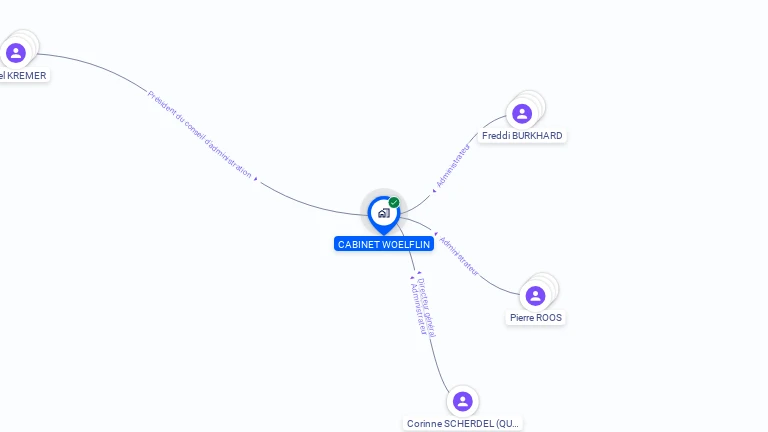Click arrow marker on Pierre ROOS edge
The width and height of the screenshot is (768, 432).
coord(436,234)
